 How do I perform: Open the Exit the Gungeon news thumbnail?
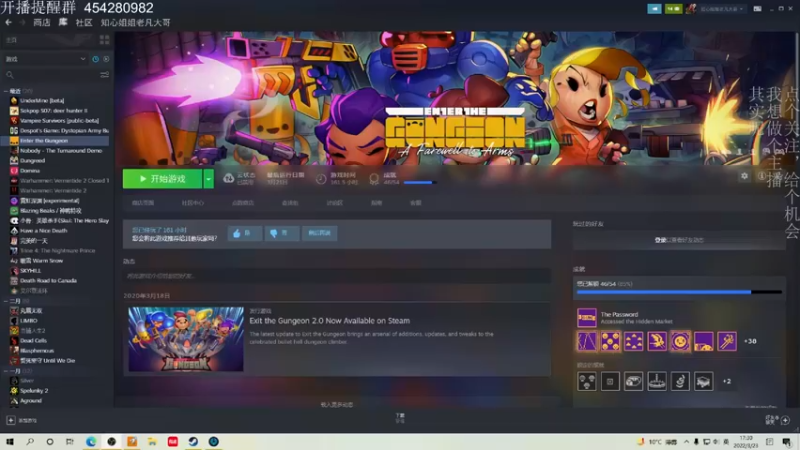[186, 339]
